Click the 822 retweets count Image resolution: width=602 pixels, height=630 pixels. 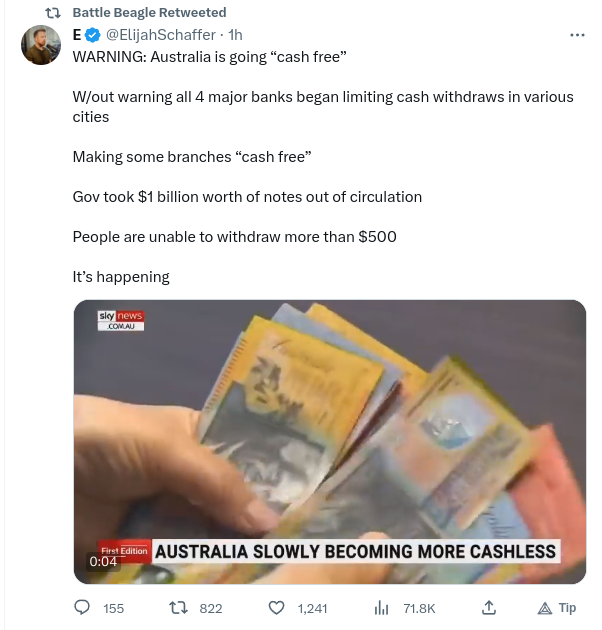point(211,609)
